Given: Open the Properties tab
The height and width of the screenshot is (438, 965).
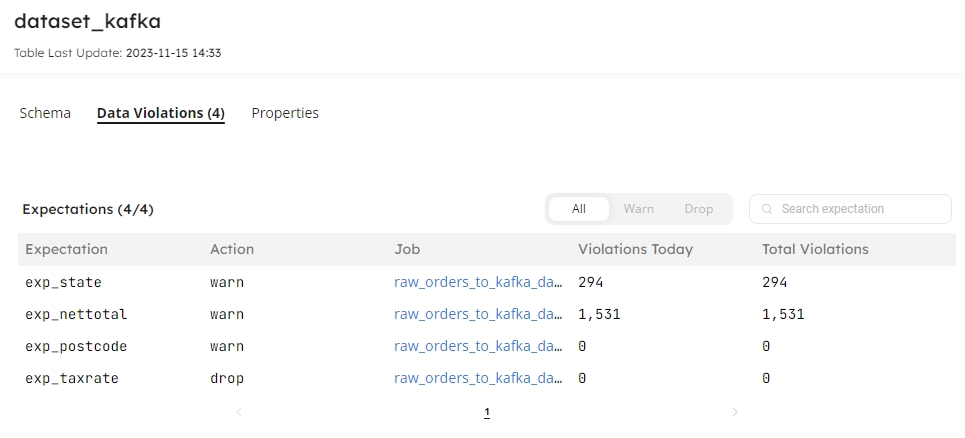Looking at the screenshot, I should pyautogui.click(x=285, y=113).
